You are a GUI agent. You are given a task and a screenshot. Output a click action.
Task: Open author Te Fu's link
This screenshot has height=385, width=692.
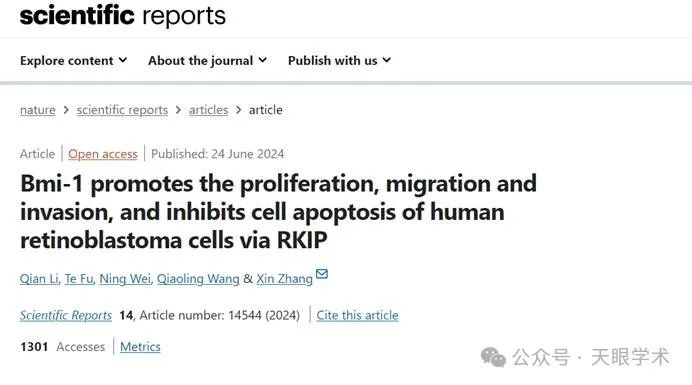(79, 279)
